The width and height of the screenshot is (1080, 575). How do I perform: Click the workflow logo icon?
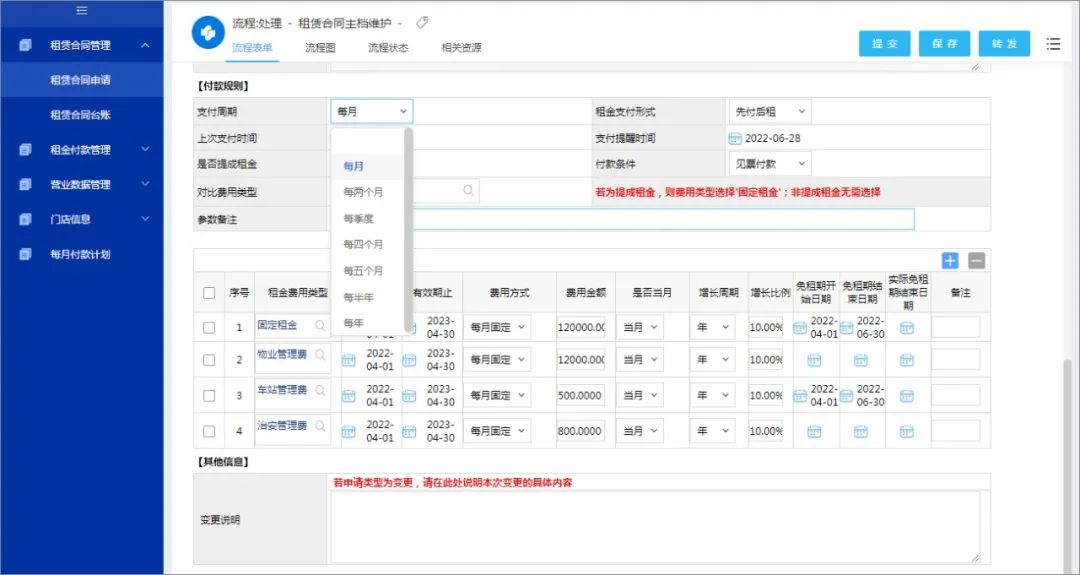(x=208, y=32)
